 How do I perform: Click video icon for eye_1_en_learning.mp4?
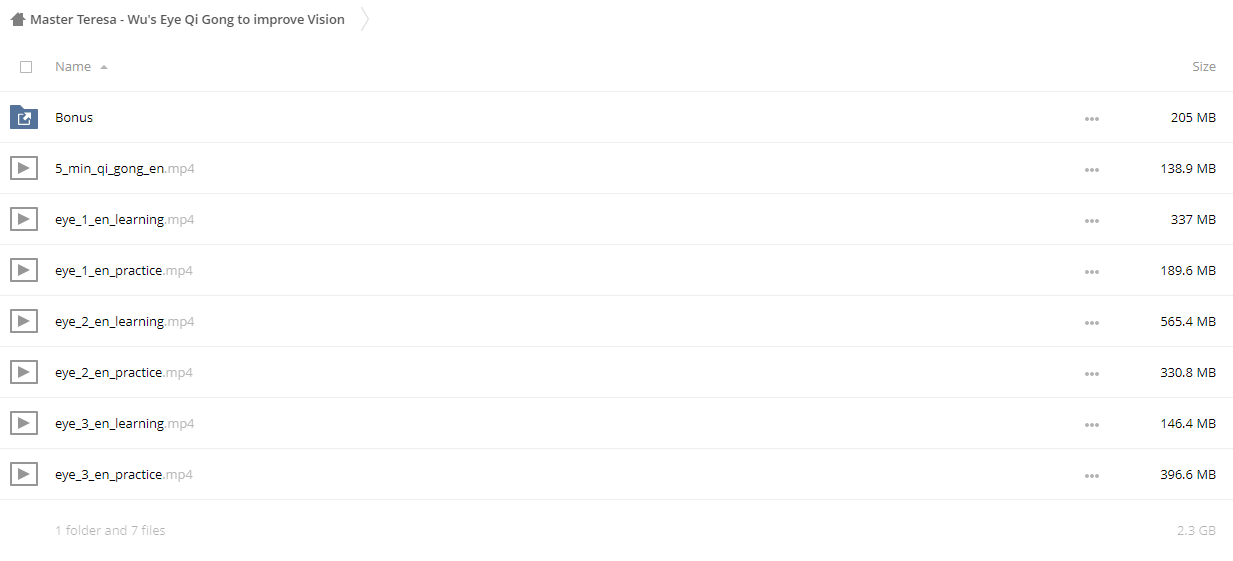tap(24, 219)
